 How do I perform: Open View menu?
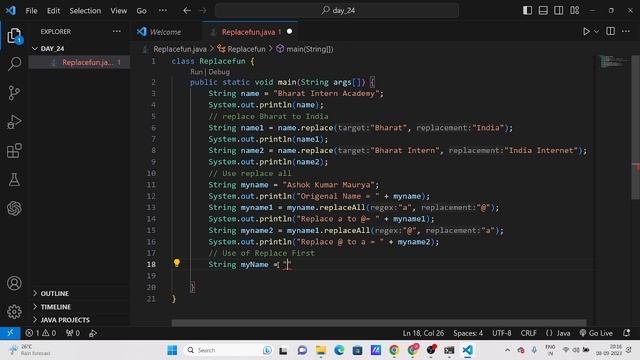(x=118, y=11)
